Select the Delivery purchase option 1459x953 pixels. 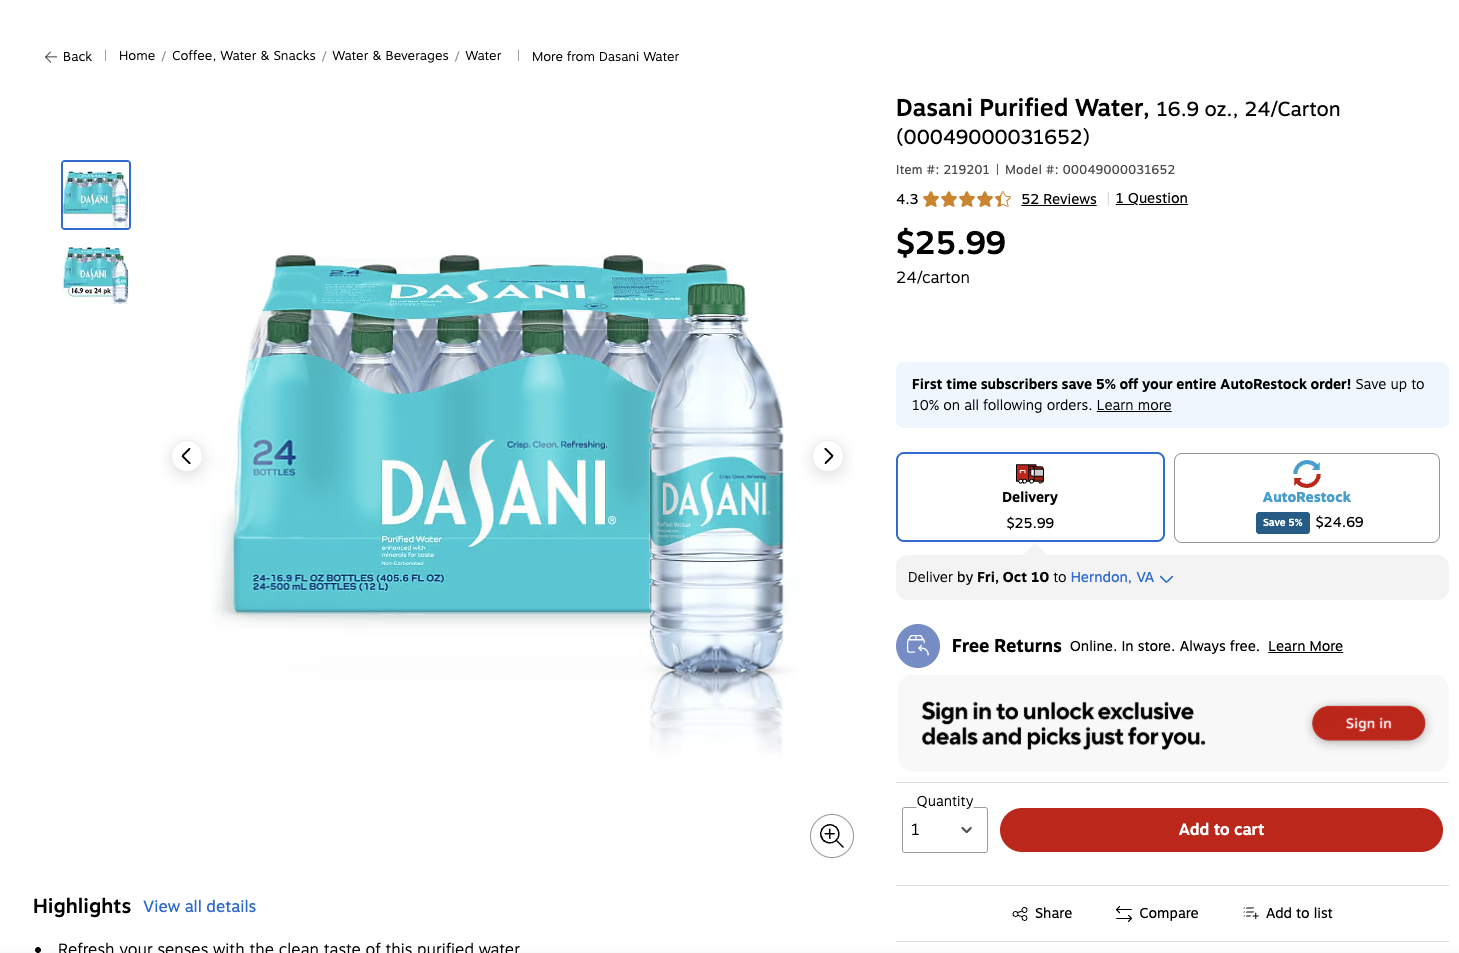[x=1030, y=497]
